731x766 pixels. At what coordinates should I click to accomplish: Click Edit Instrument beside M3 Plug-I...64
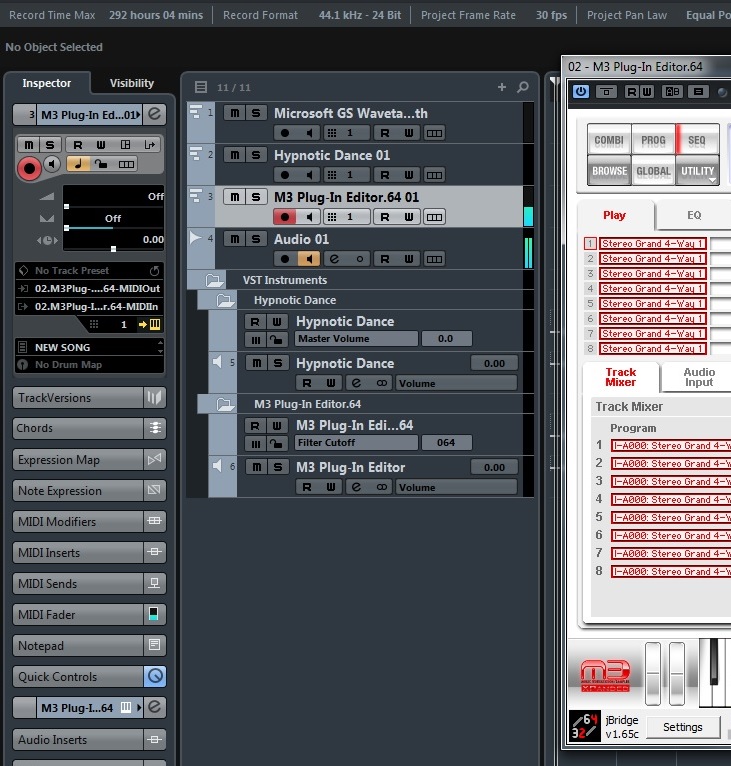tap(154, 707)
